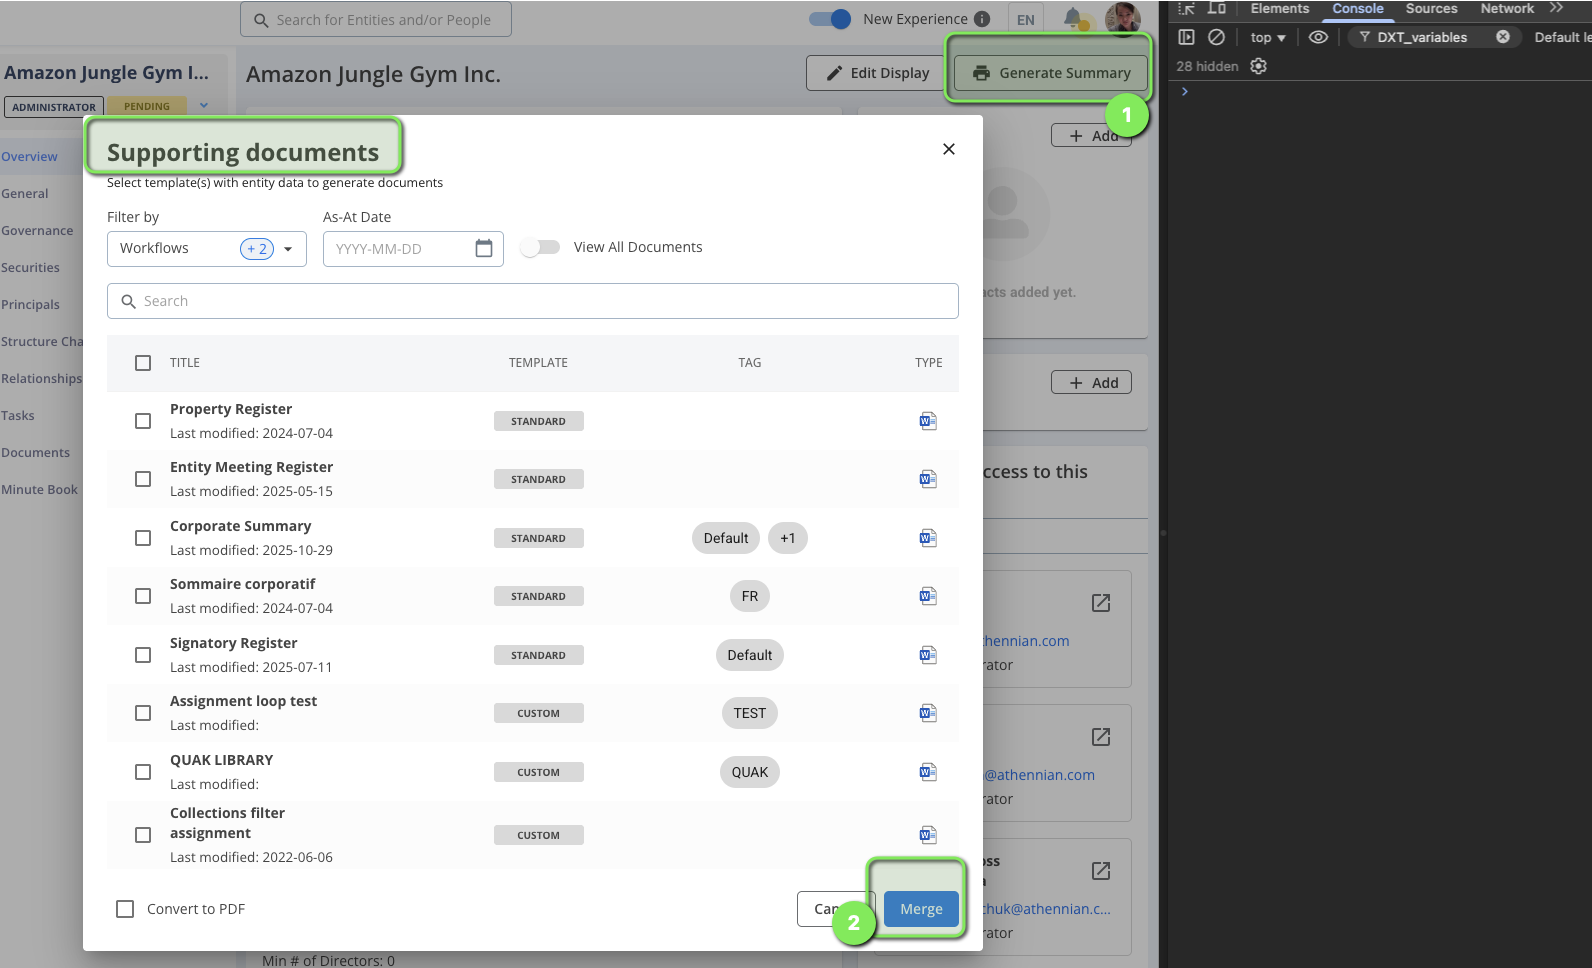Click the clear console icon

coord(1216,37)
